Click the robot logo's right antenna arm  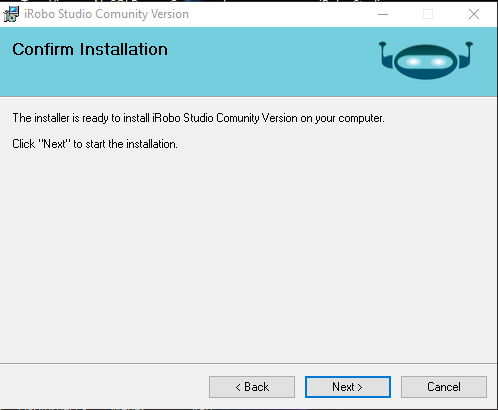click(466, 55)
